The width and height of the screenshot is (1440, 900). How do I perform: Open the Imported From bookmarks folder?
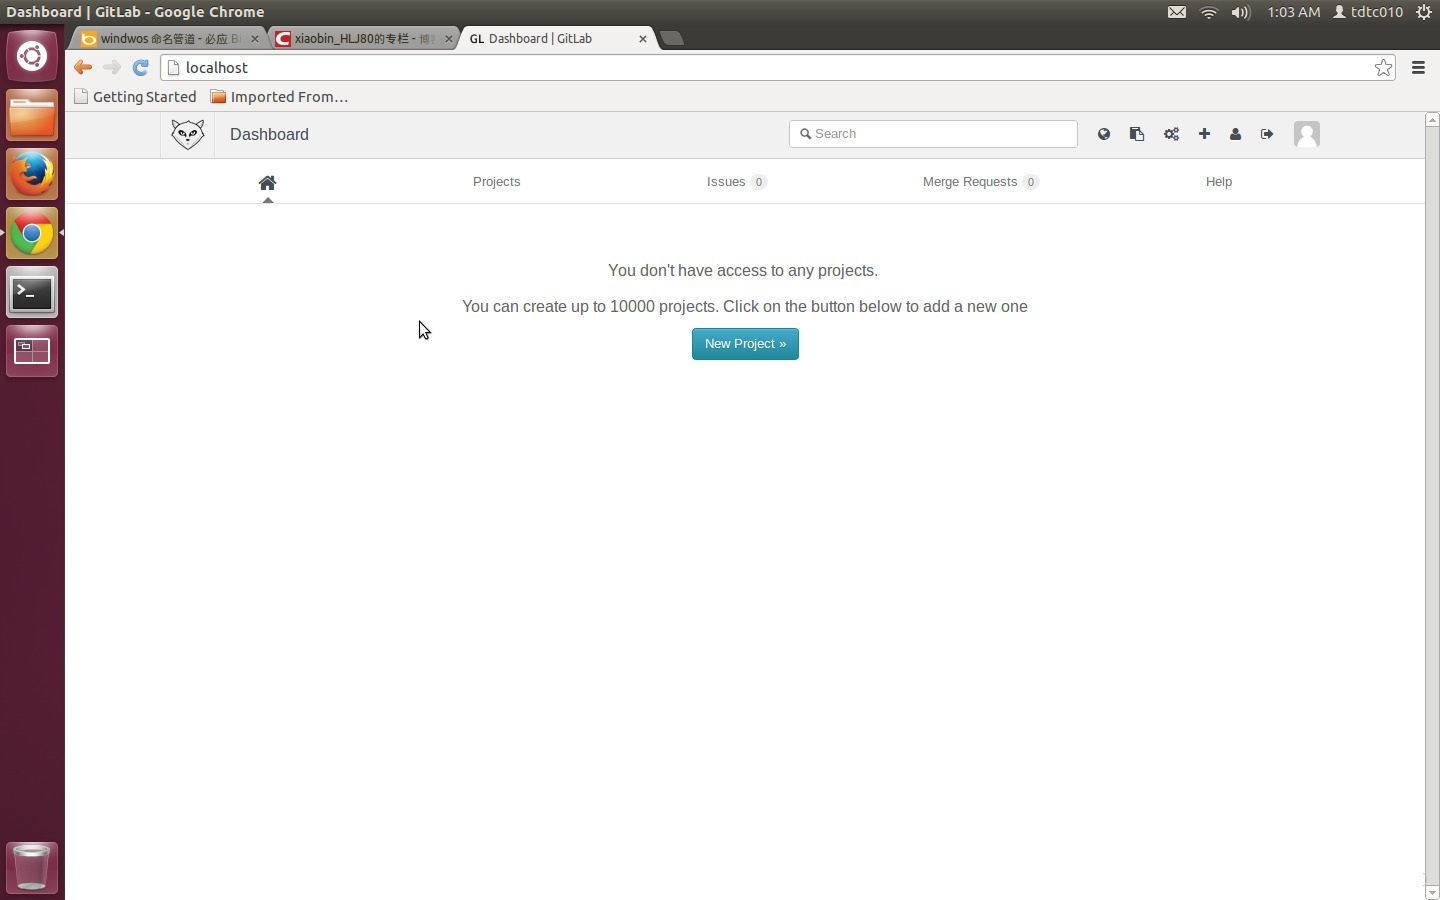280,96
